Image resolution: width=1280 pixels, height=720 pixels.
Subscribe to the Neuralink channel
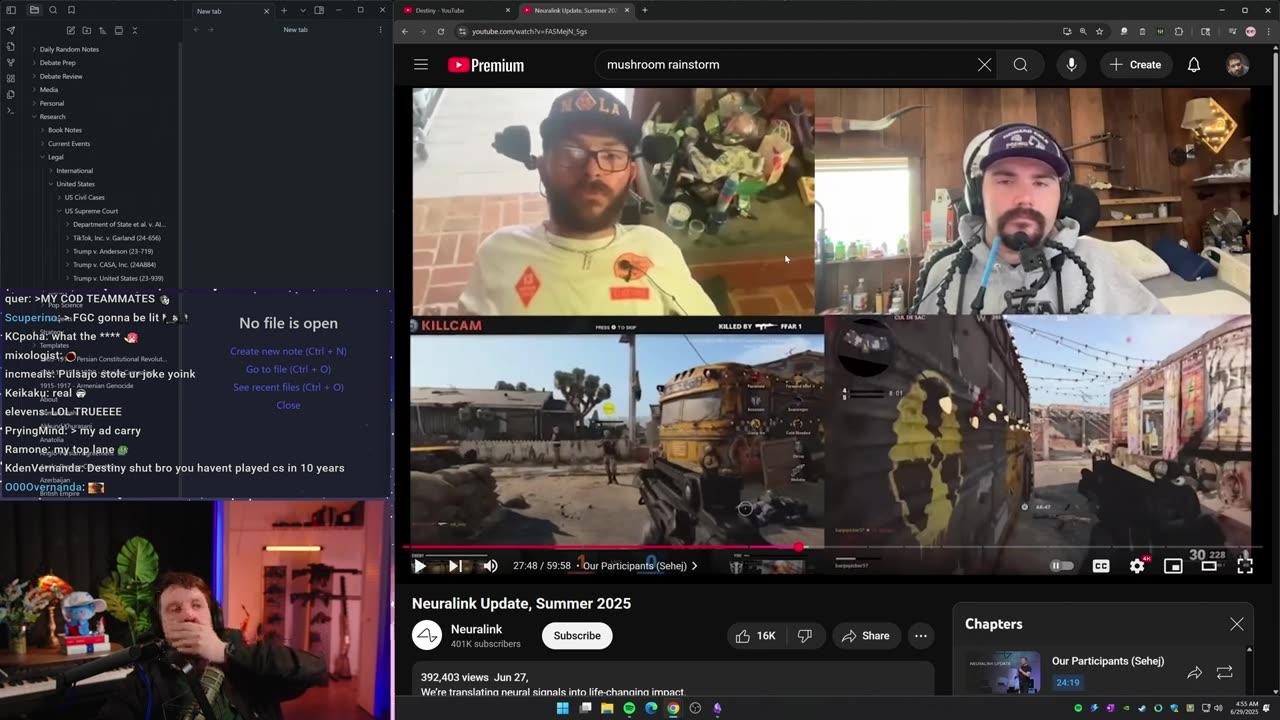[577, 636]
